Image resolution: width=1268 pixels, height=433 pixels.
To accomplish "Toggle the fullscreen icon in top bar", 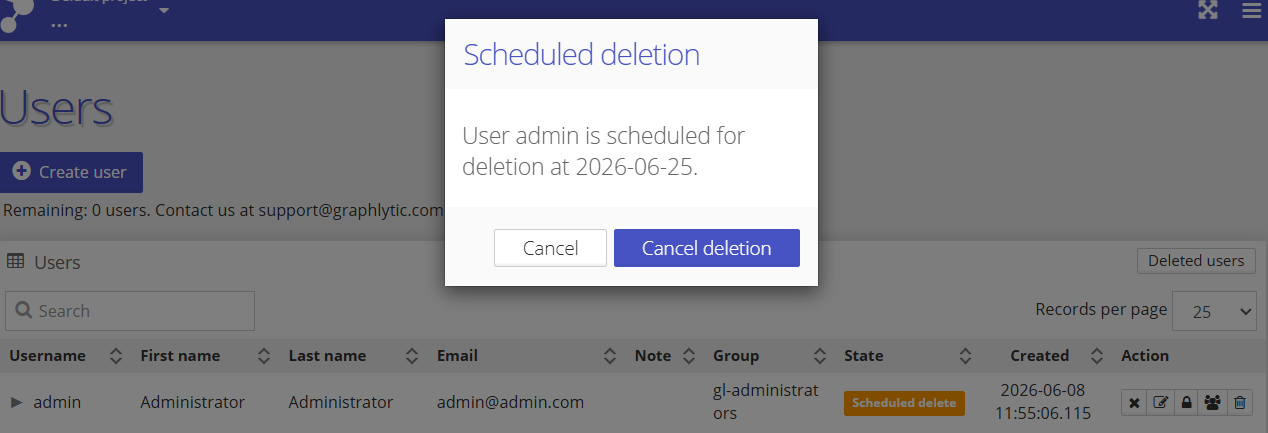I will [1208, 10].
